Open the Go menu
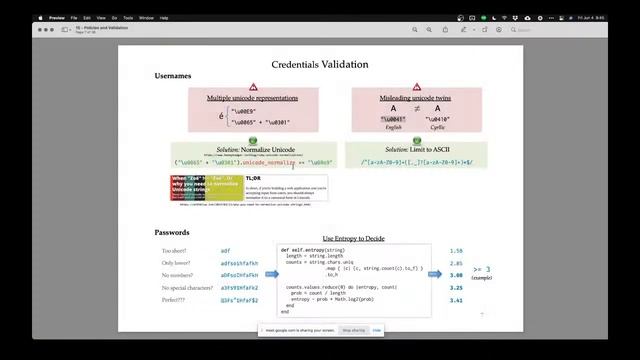Viewport: 640px width, 360px height. pos(114,18)
